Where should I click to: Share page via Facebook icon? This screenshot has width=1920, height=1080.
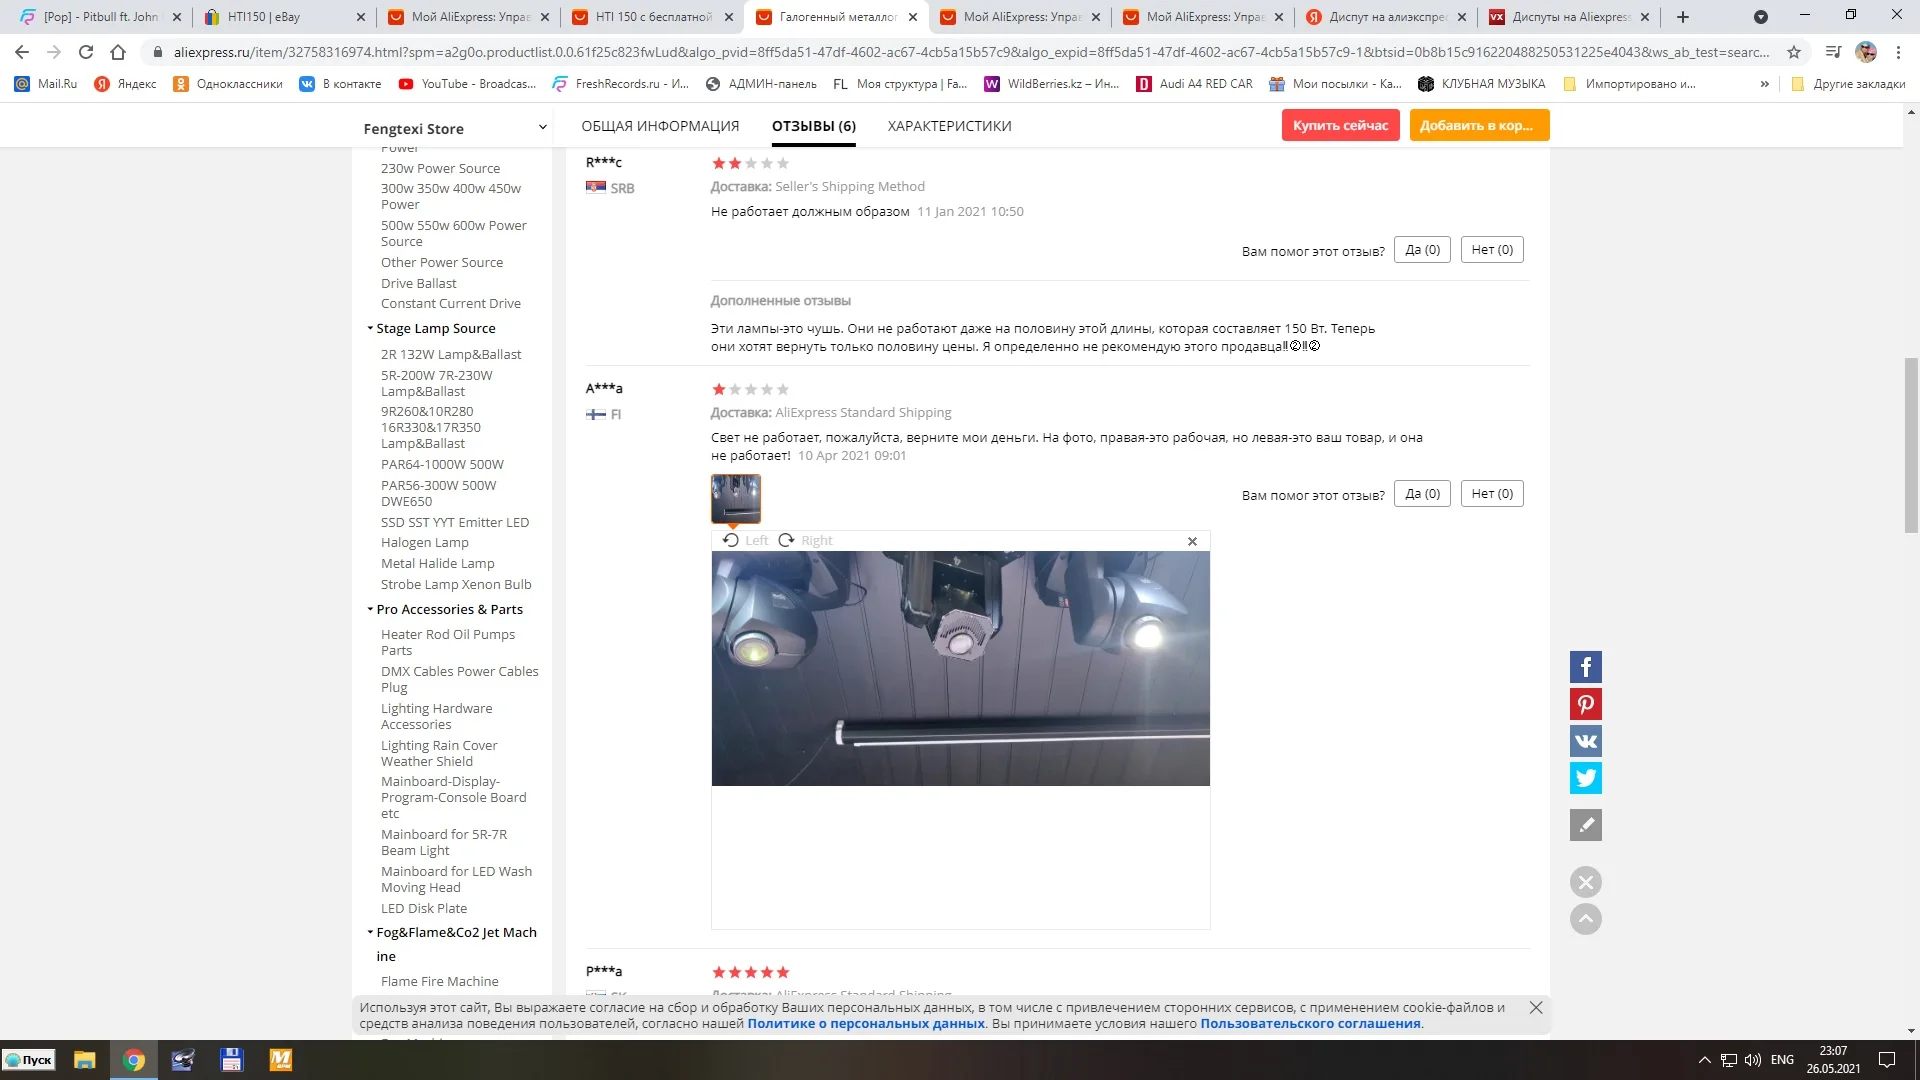(1585, 667)
